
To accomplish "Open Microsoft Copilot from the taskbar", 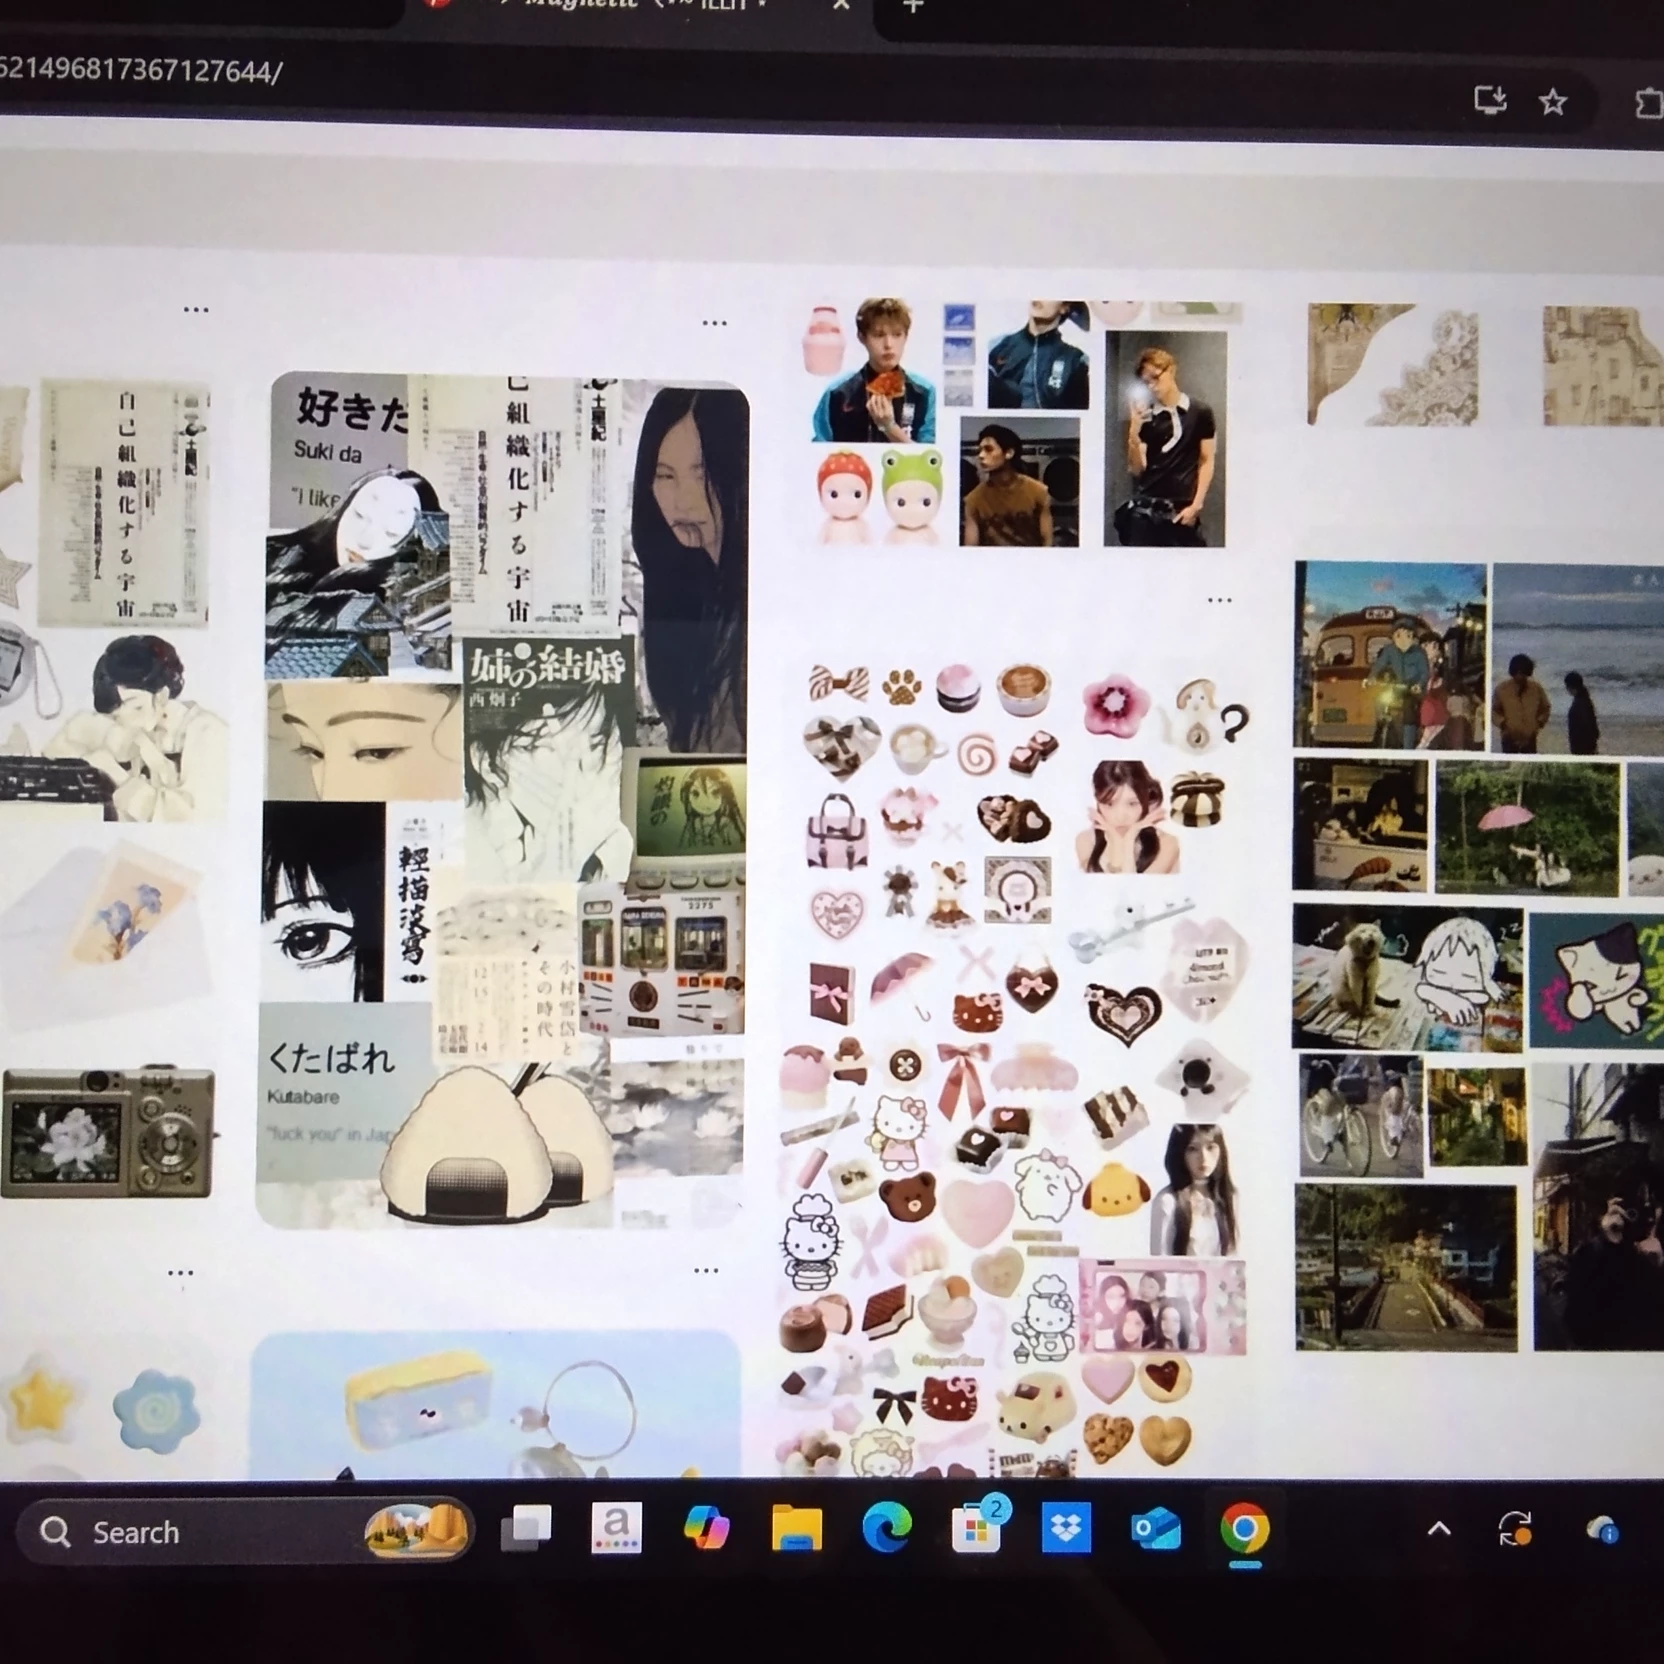I will tap(706, 1529).
